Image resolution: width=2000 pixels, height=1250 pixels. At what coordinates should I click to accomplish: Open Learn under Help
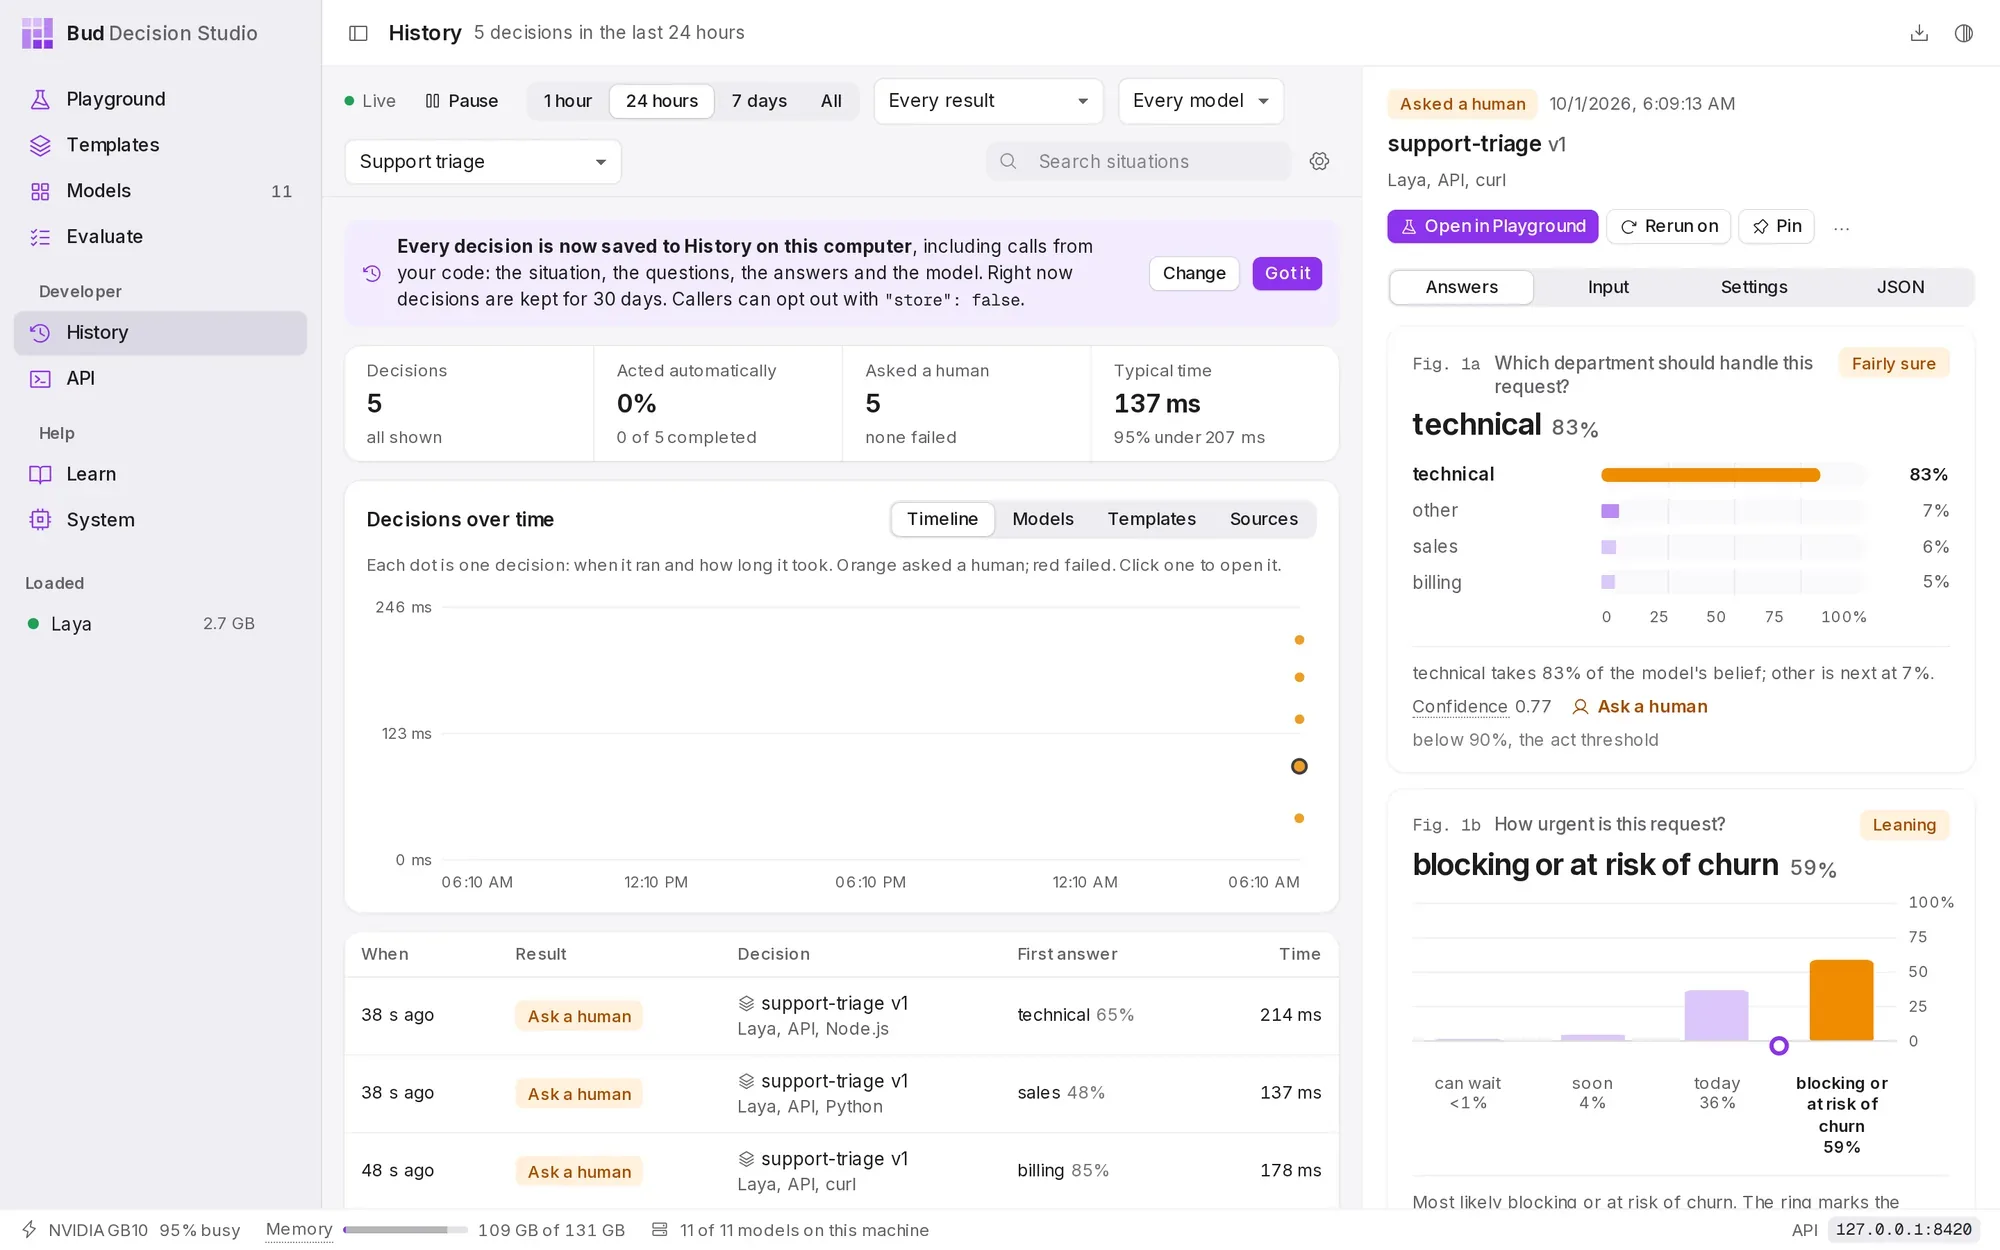pyautogui.click(x=160, y=475)
